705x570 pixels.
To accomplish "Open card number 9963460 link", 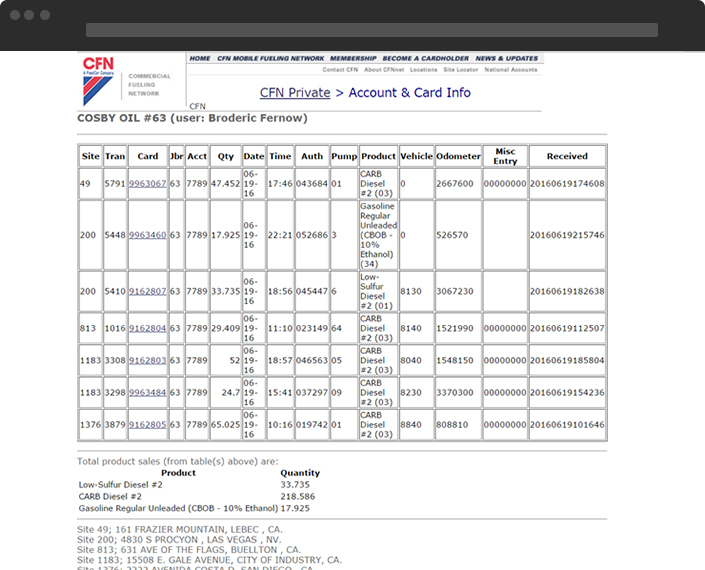I will tap(147, 235).
